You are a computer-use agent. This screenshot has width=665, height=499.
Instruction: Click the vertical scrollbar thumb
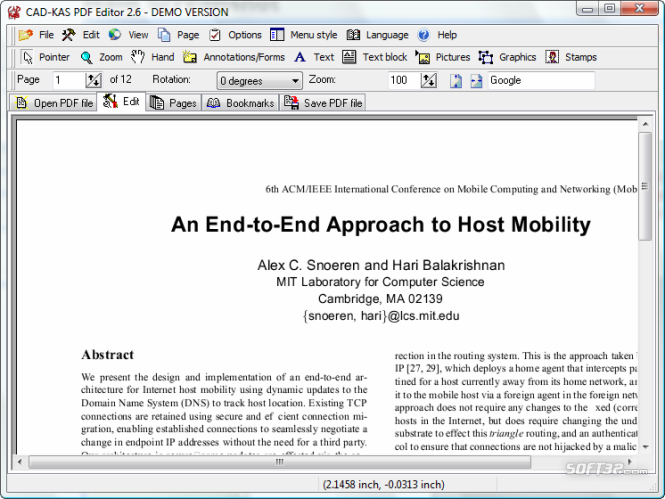645,187
